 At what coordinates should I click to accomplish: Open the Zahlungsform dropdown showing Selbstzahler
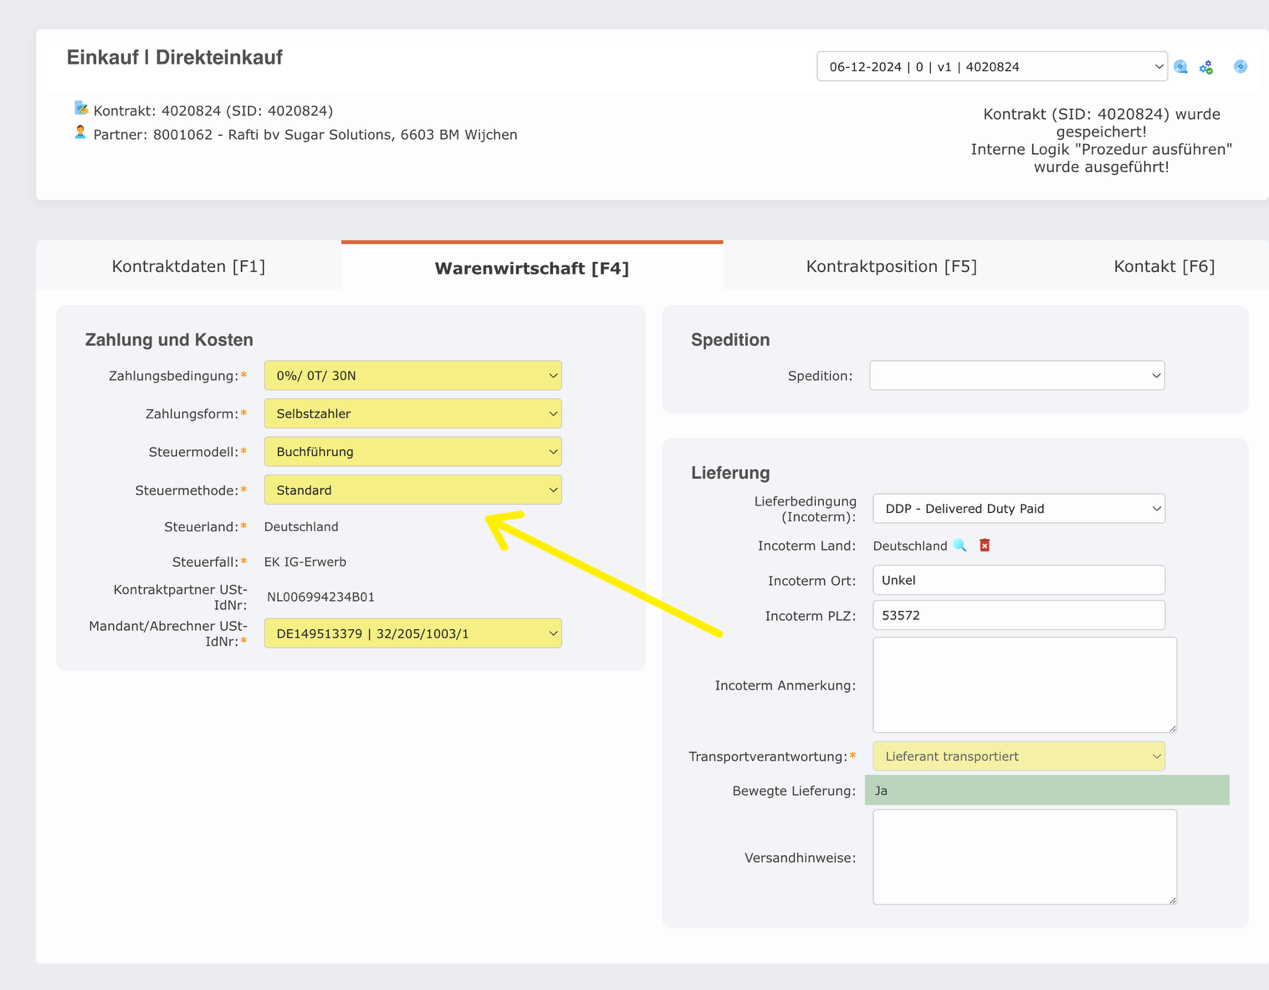point(412,413)
